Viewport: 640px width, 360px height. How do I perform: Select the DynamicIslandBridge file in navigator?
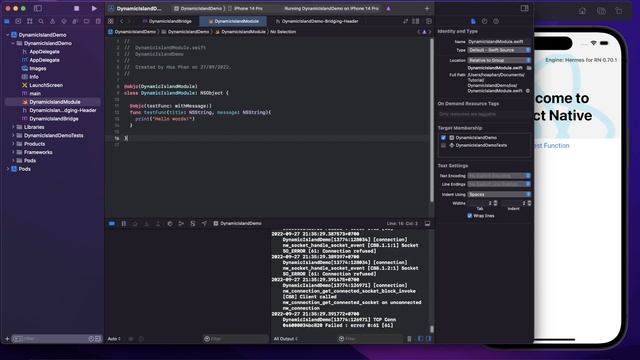pyautogui.click(x=53, y=119)
